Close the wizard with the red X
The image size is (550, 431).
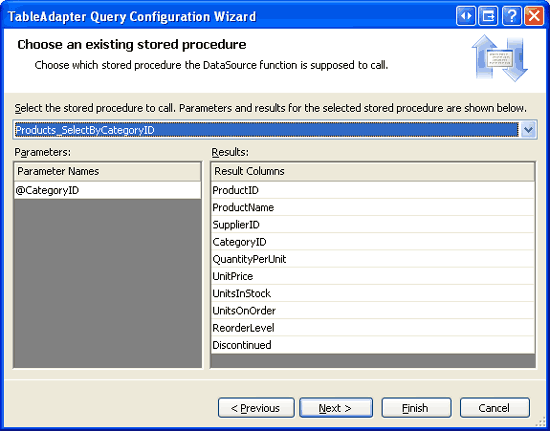click(x=534, y=16)
